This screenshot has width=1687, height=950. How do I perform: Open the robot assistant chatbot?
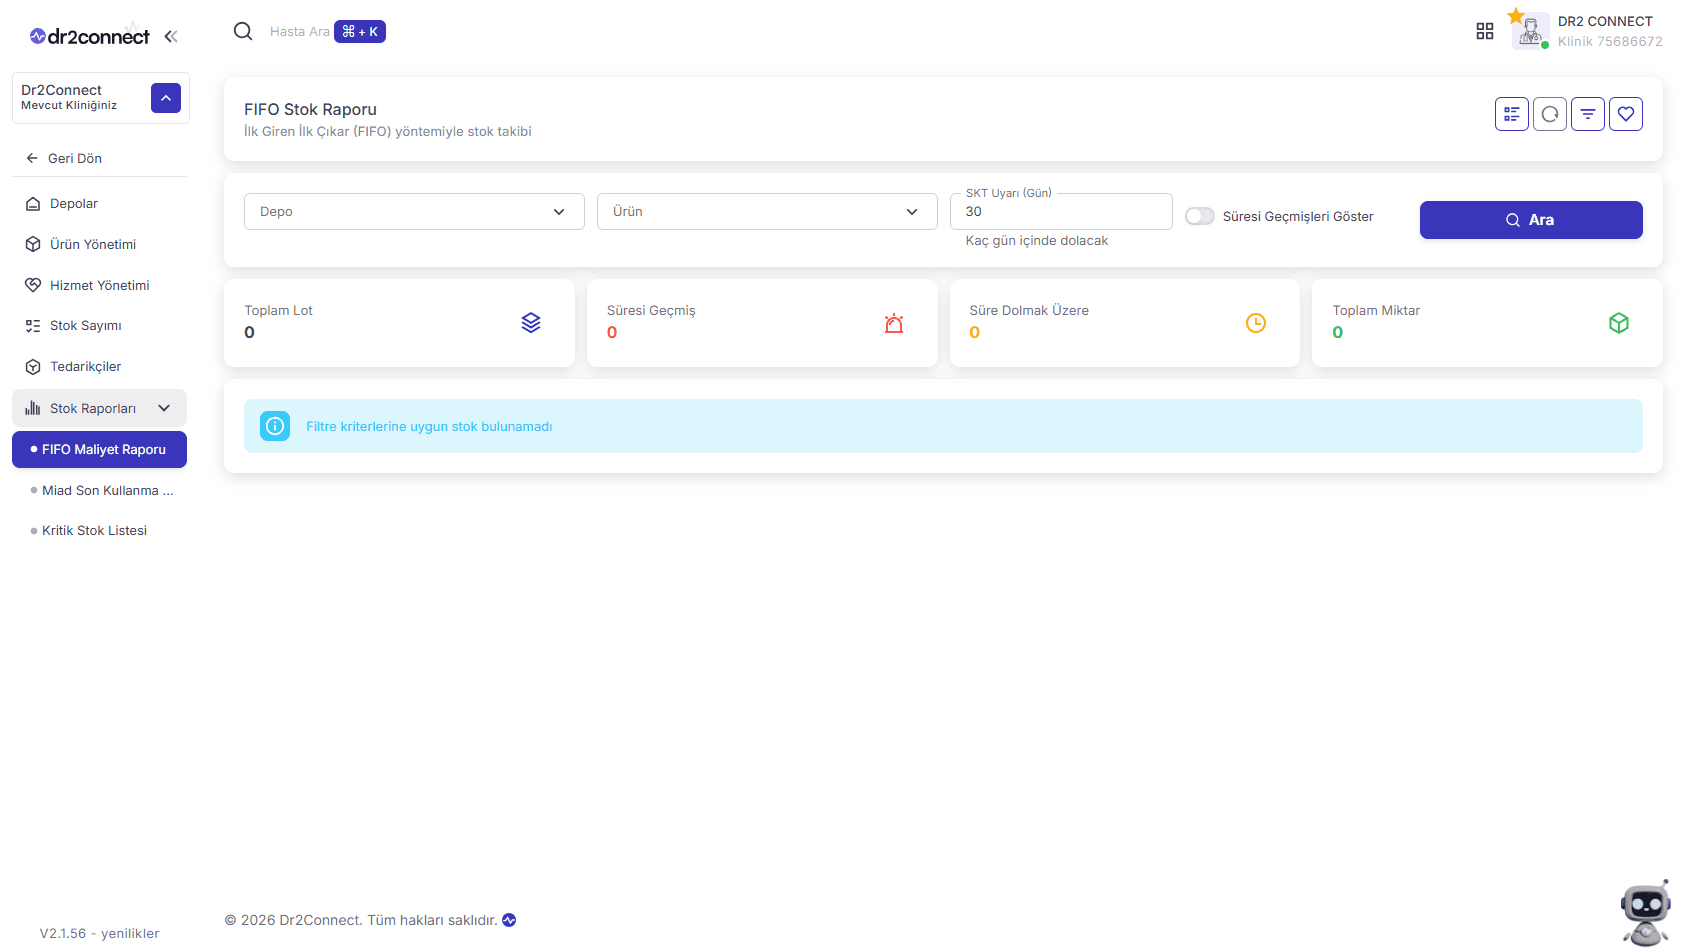[1645, 912]
